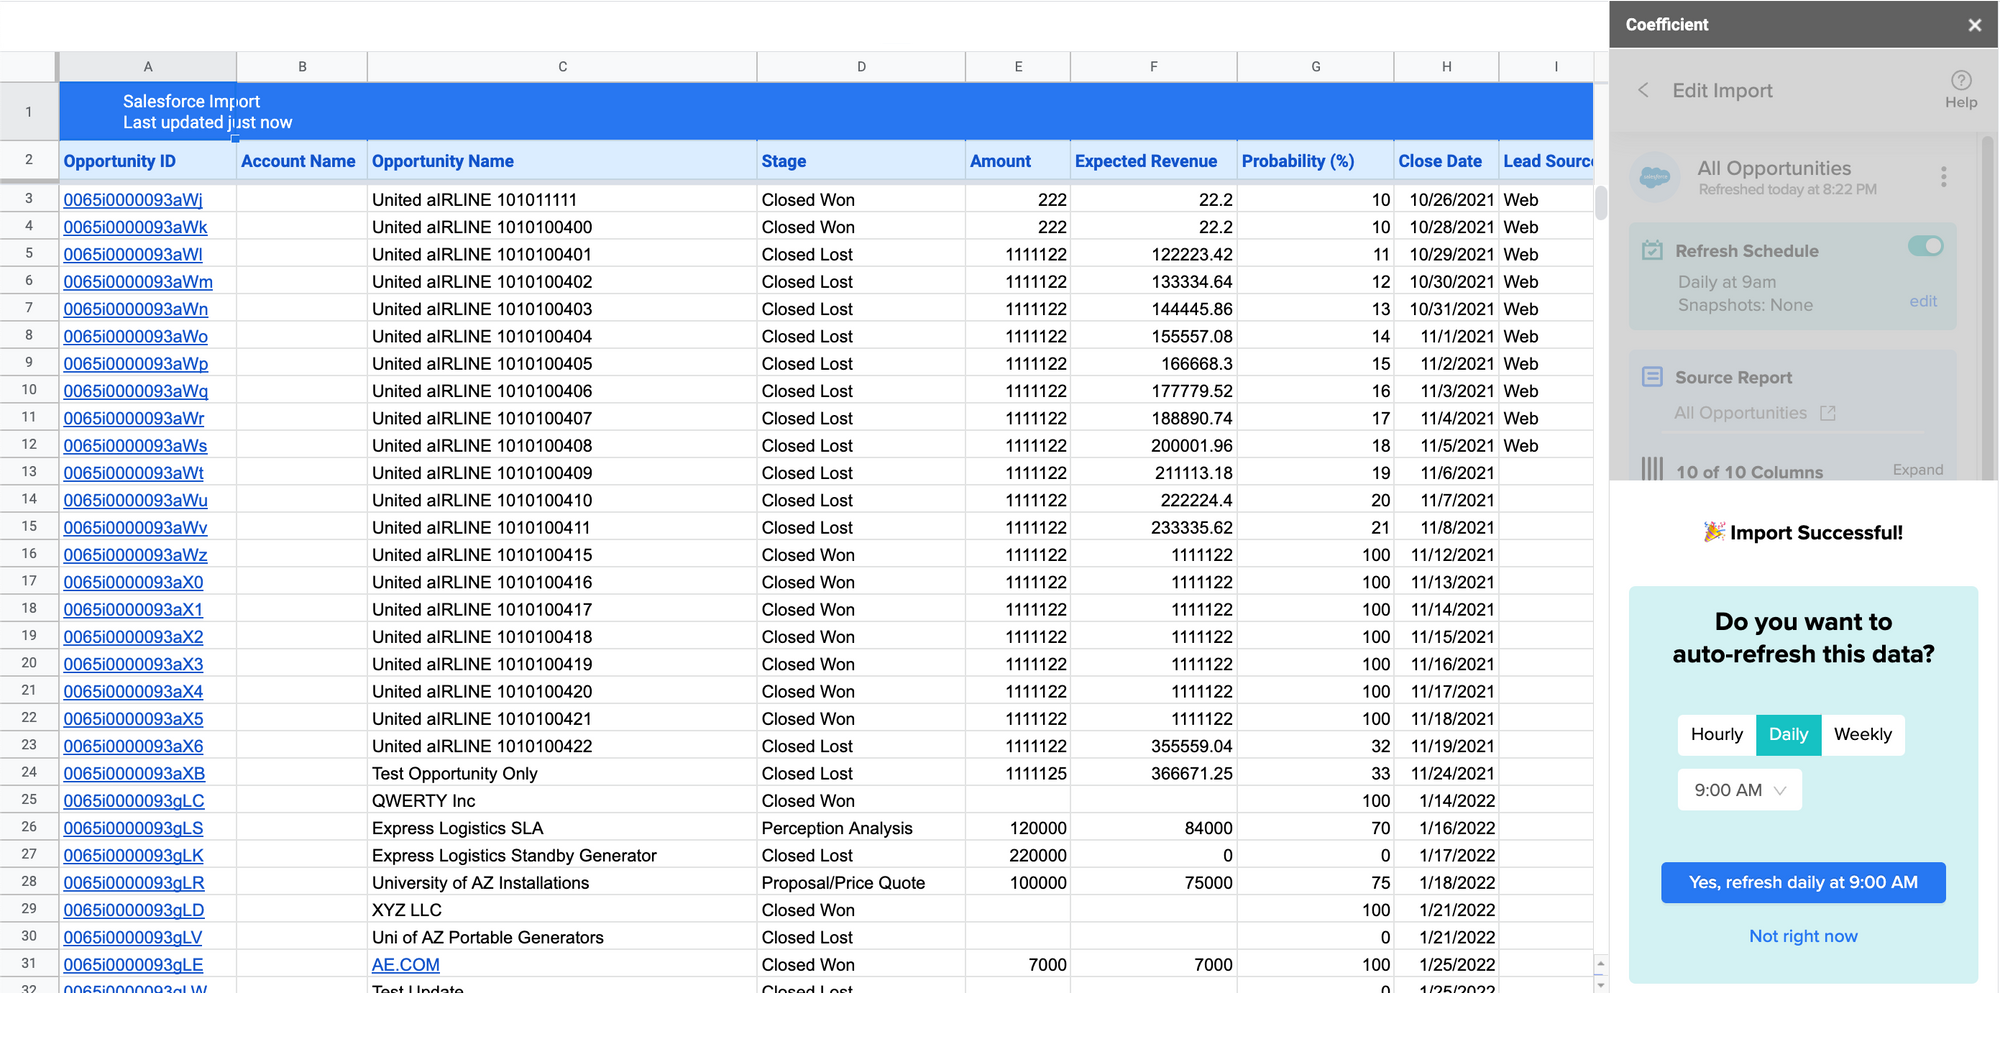This screenshot has height=1063, width=2000.
Task: Edit the Refresh Schedule settings
Action: click(x=1923, y=301)
